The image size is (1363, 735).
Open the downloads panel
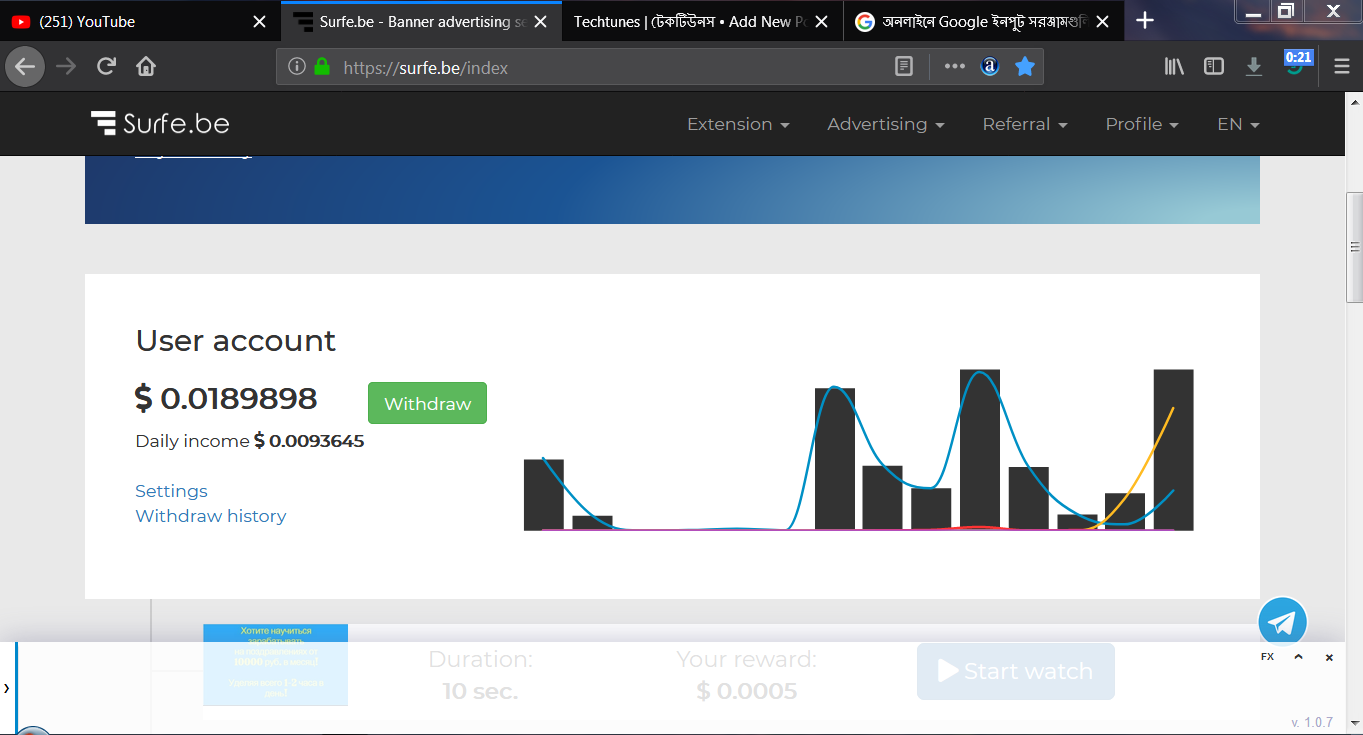click(1254, 67)
